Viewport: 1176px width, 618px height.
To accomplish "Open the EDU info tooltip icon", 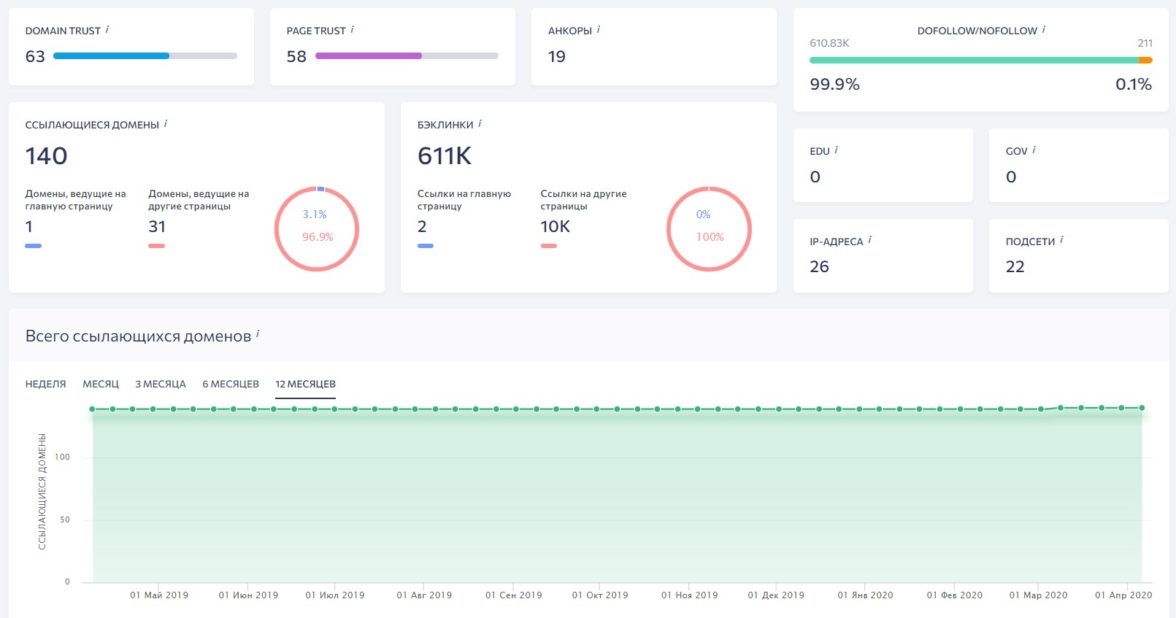I will (x=836, y=150).
